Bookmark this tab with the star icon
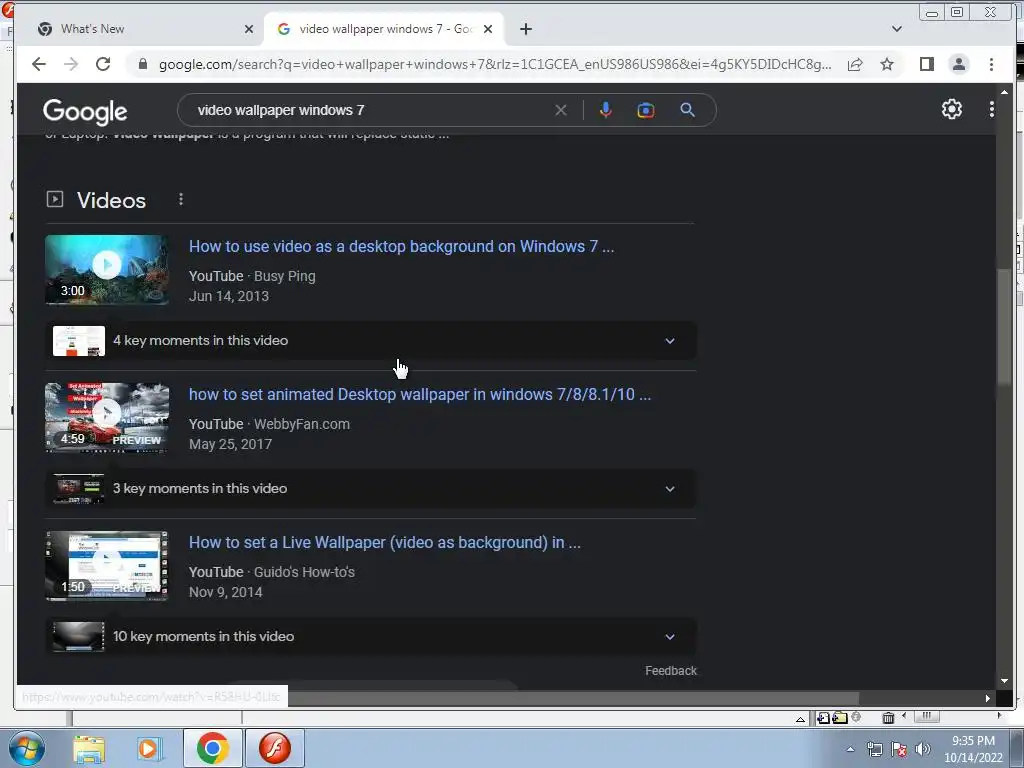The width and height of the screenshot is (1024, 768). (x=887, y=64)
